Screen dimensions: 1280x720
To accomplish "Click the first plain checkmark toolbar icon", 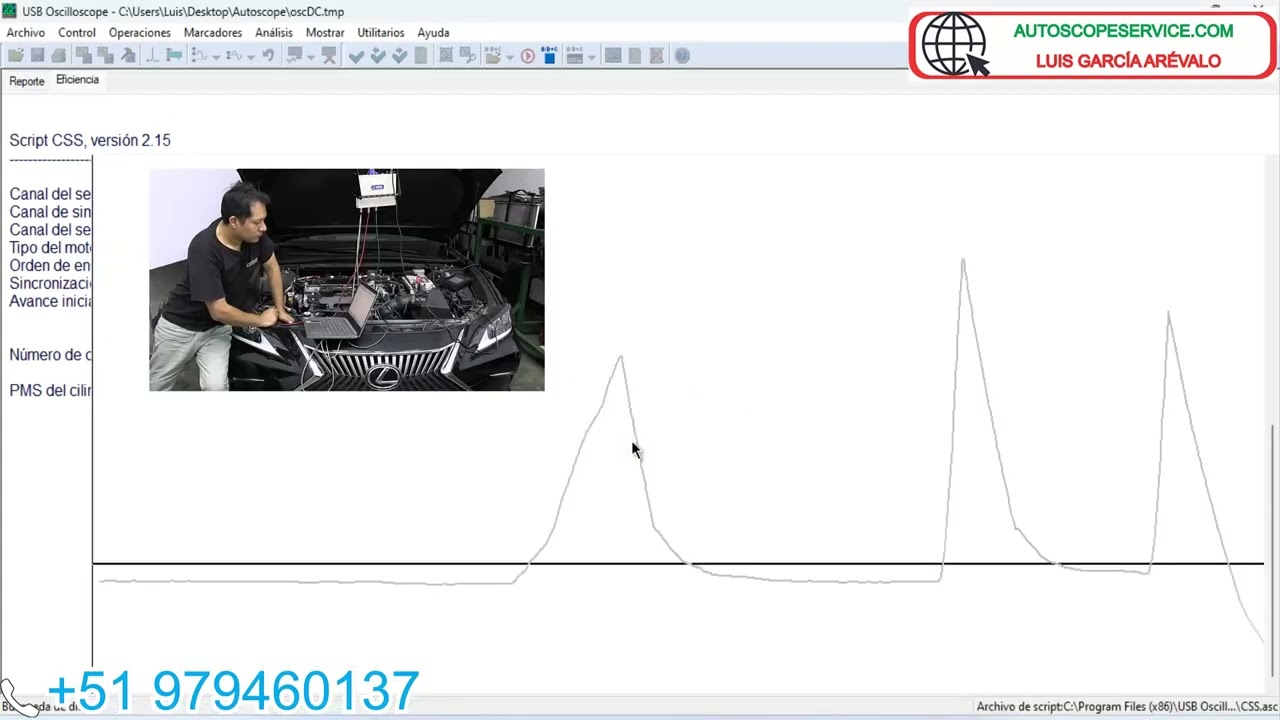I will coord(356,56).
